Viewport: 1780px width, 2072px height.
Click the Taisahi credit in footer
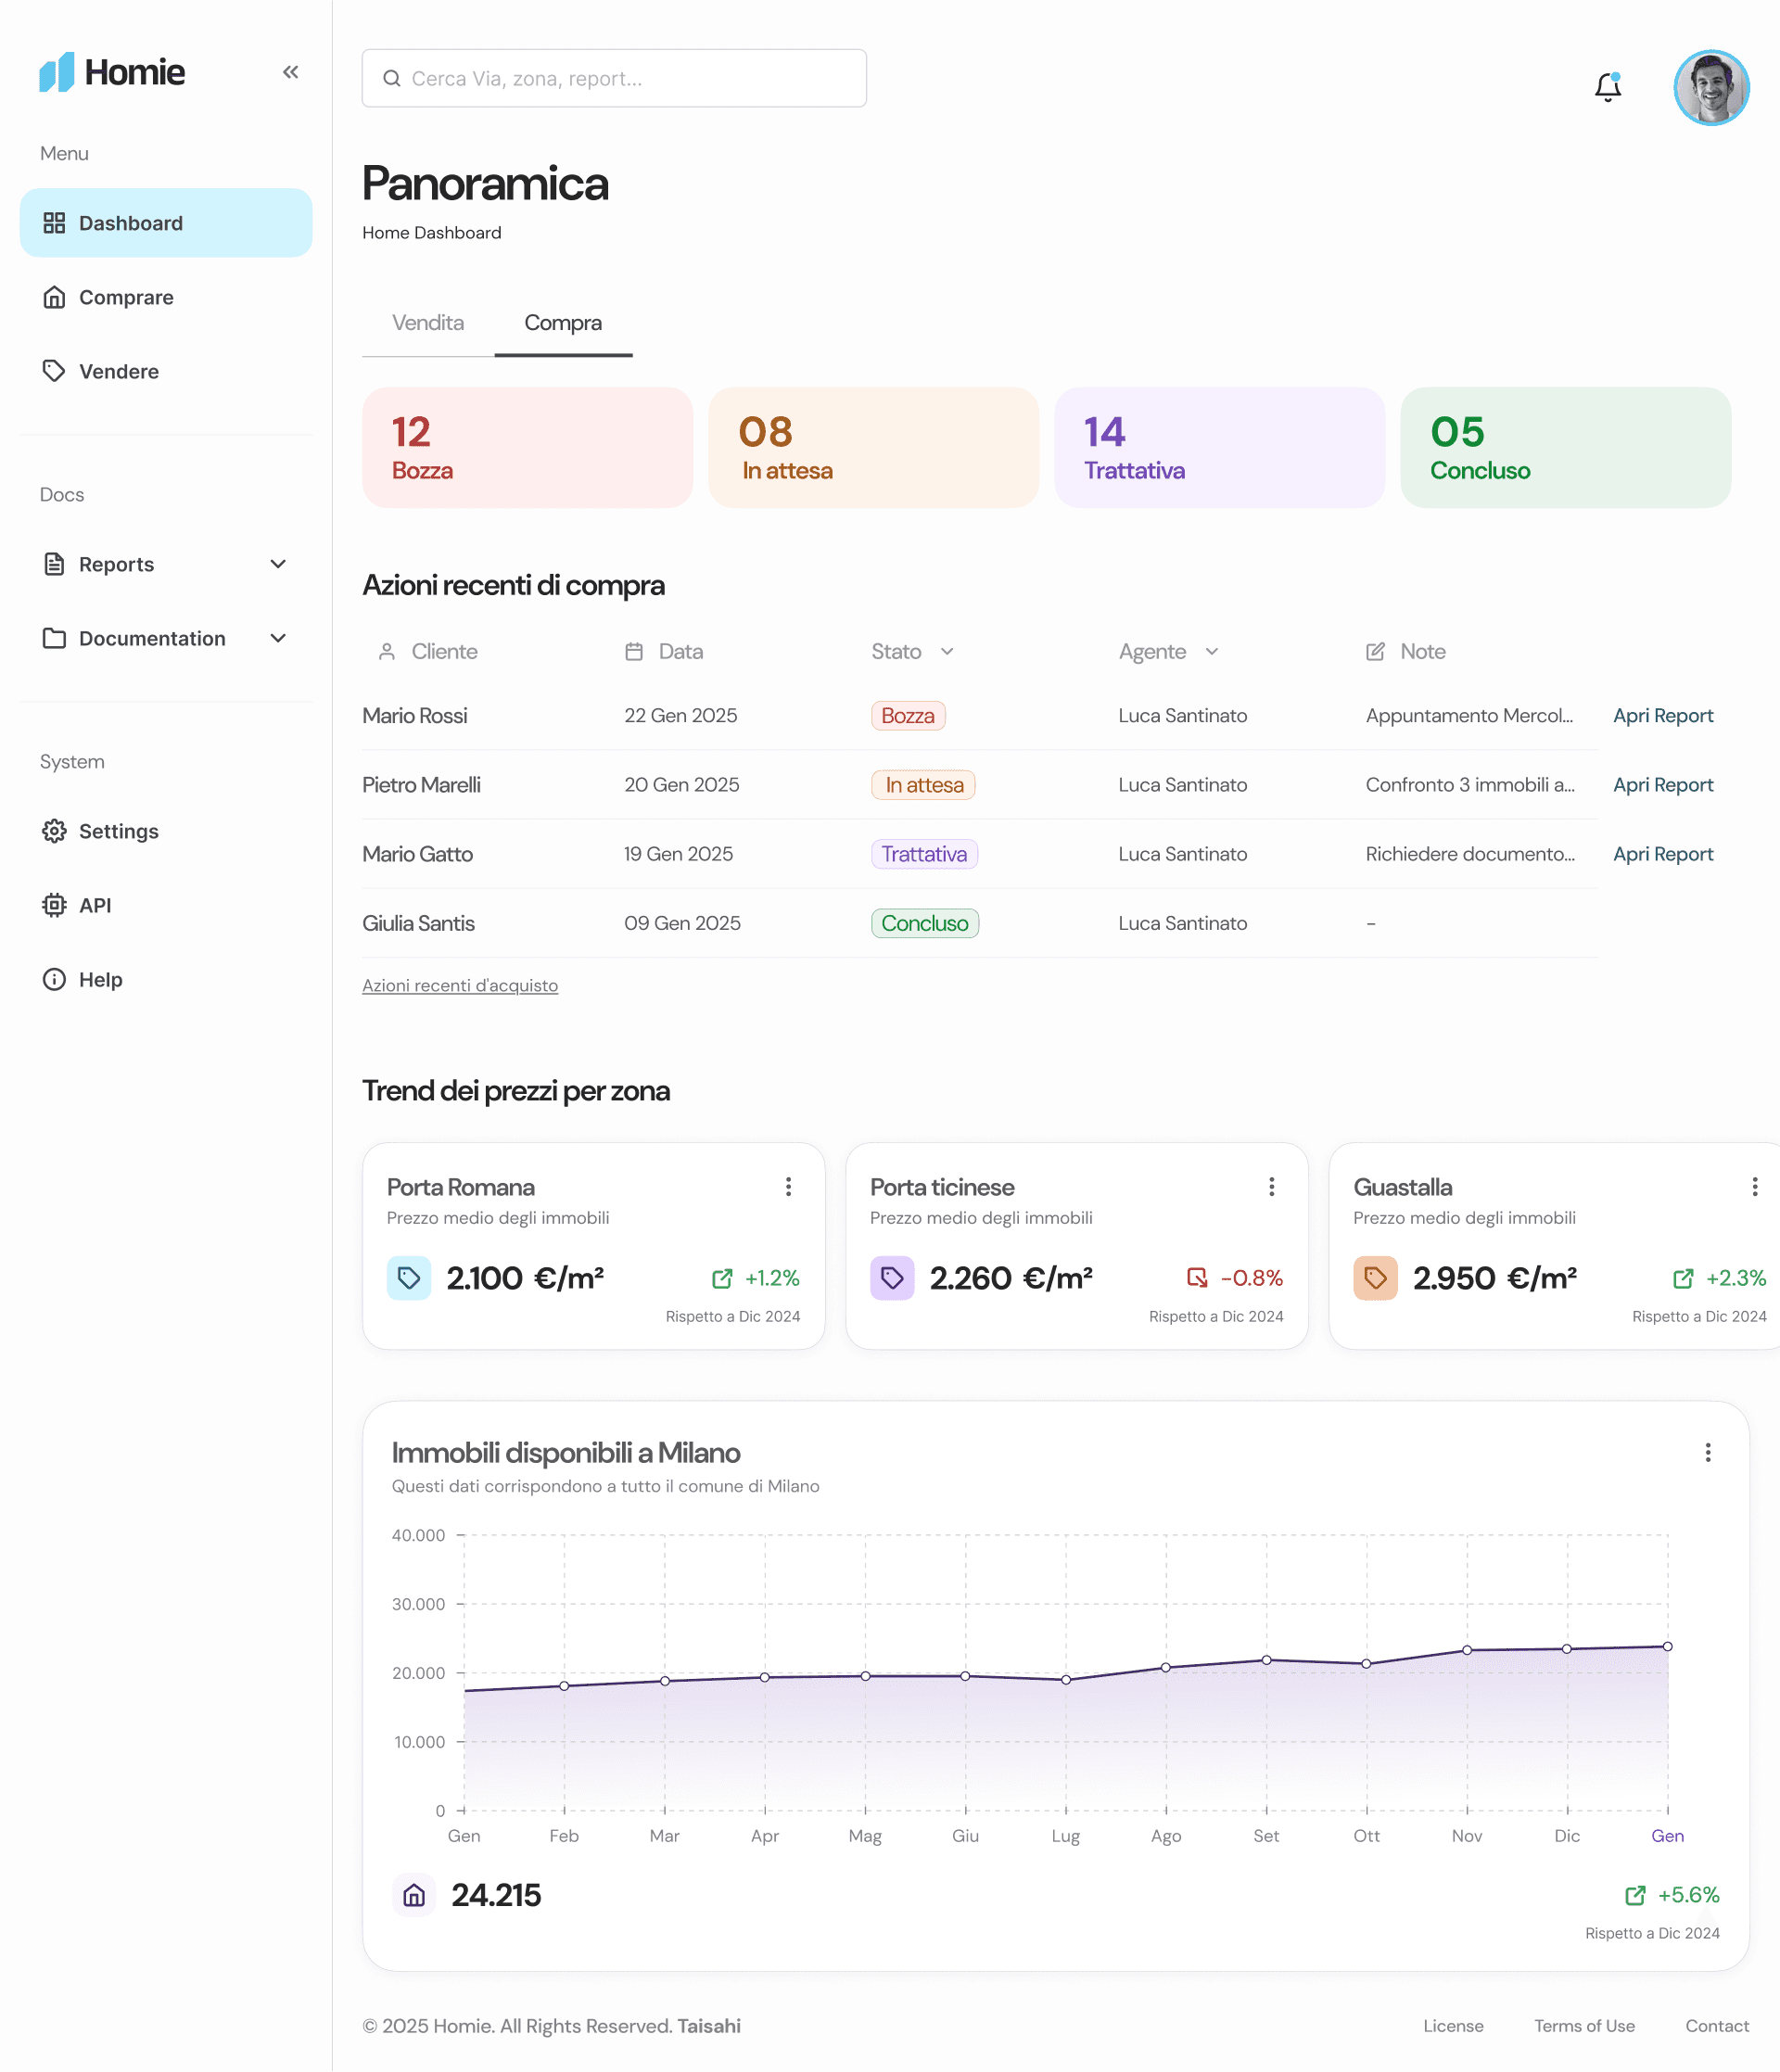[709, 2026]
